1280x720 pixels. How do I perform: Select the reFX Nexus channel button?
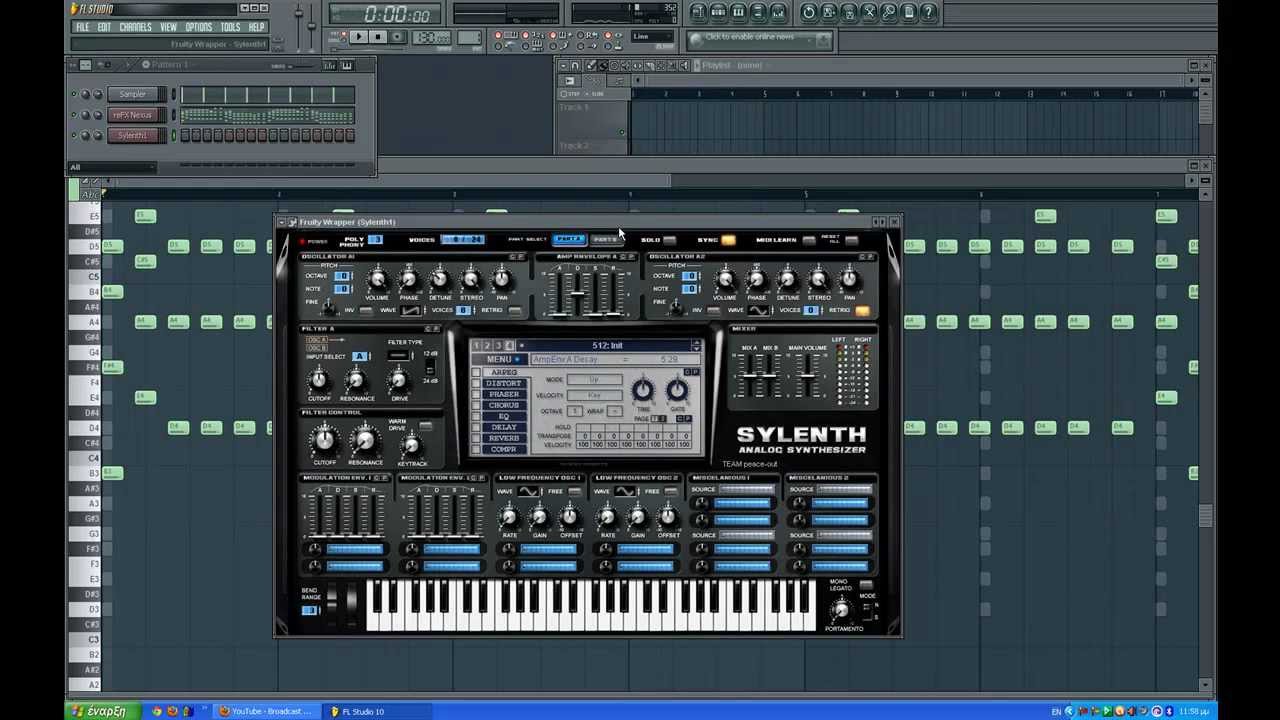[133, 115]
